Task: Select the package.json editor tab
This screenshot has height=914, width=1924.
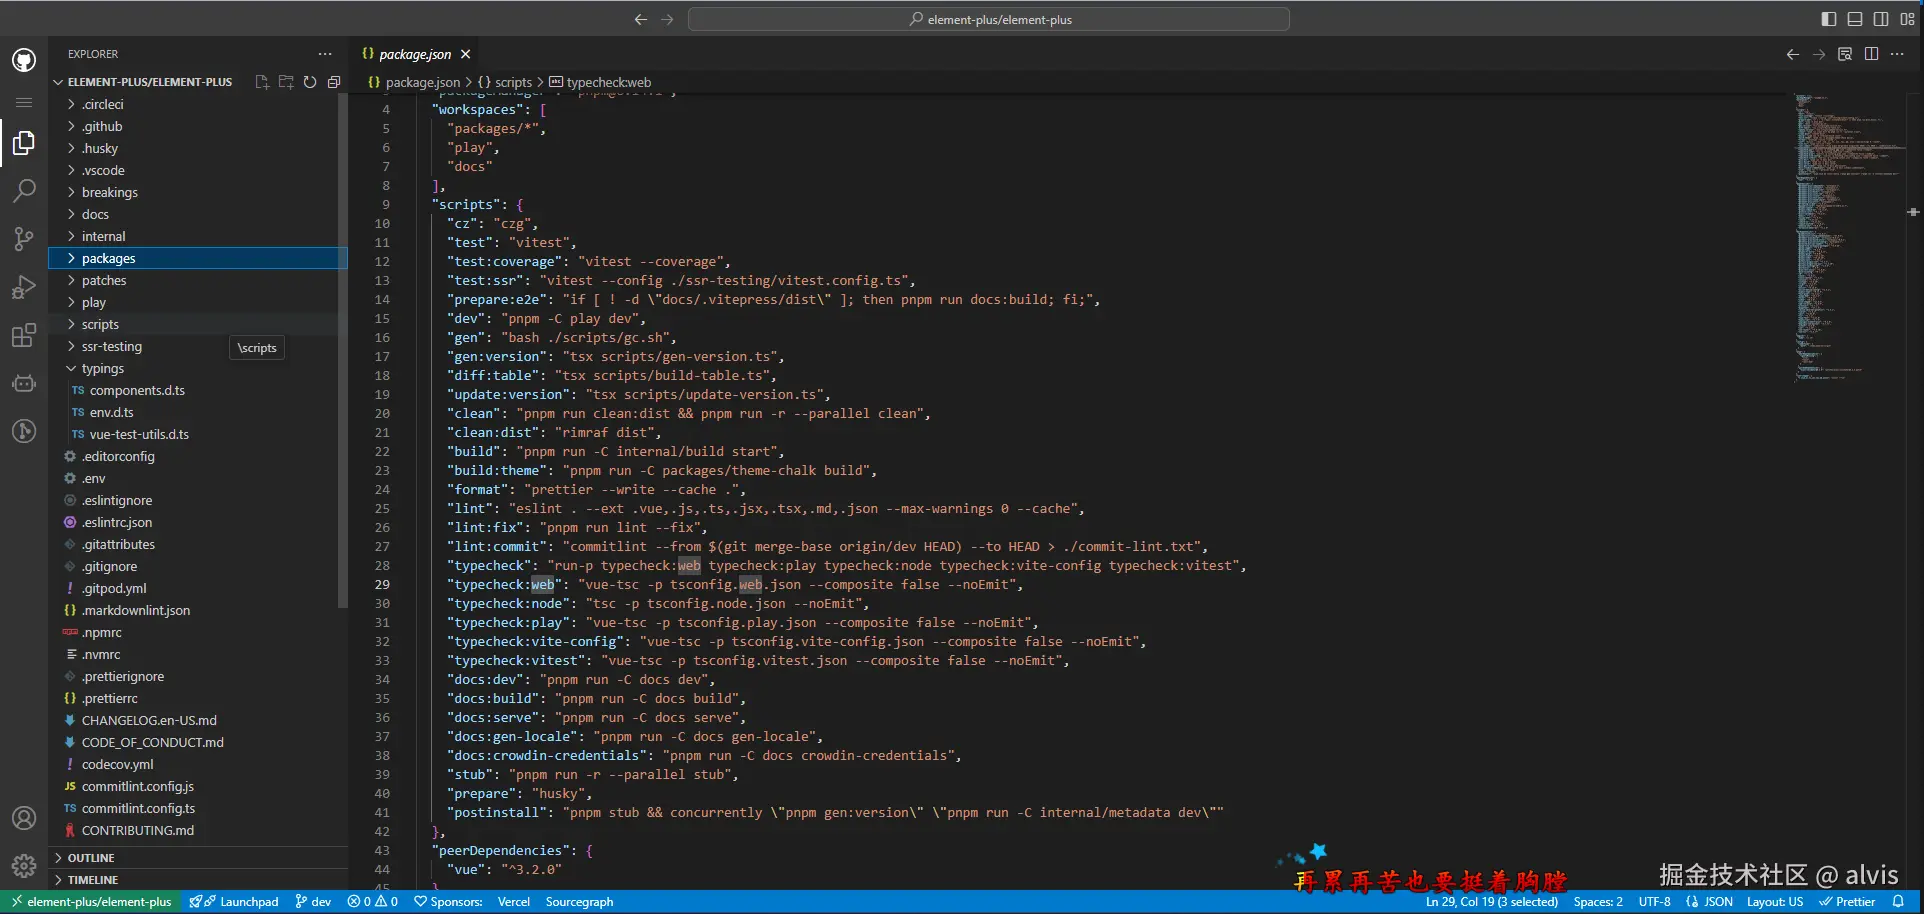Action: pyautogui.click(x=414, y=54)
